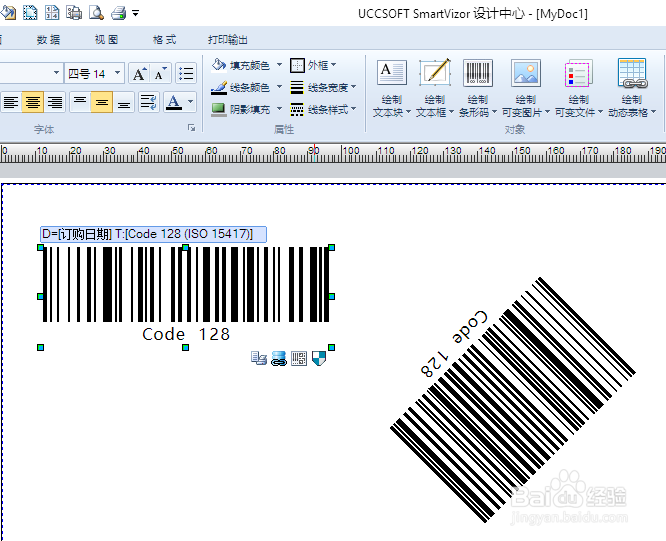
Task: Click the 线条颜色 line color button
Action: click(x=240, y=87)
